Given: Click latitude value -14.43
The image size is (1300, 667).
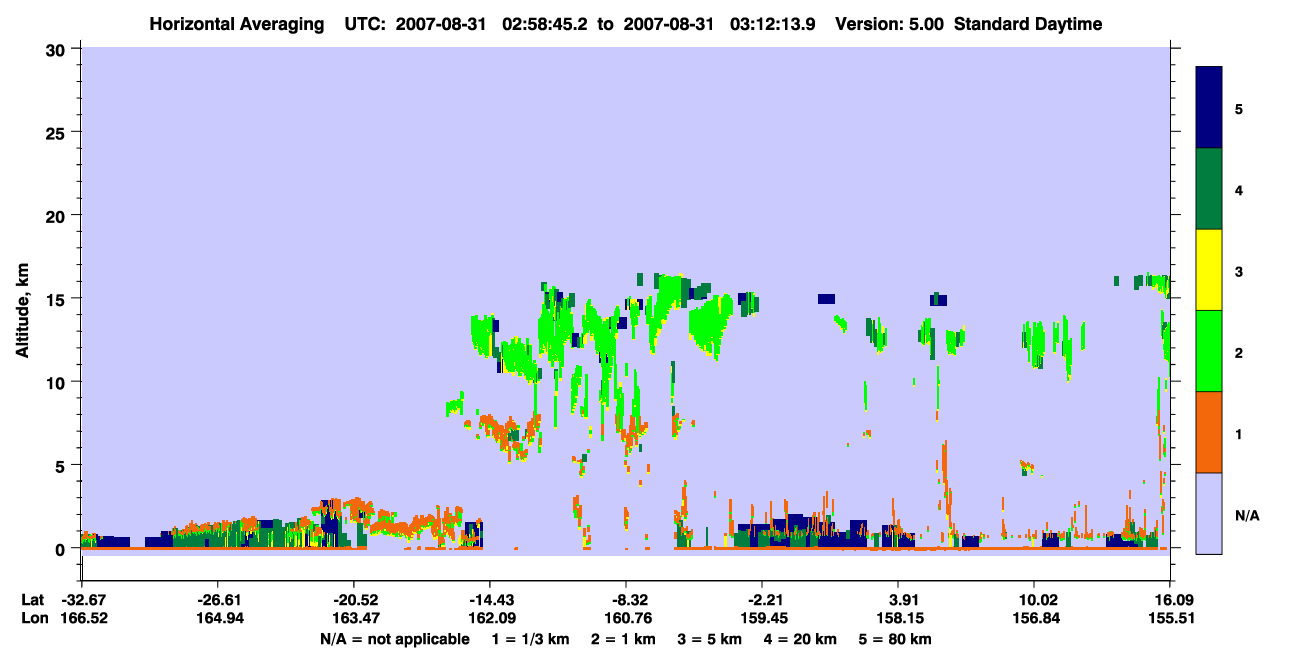Looking at the screenshot, I should click(x=490, y=600).
